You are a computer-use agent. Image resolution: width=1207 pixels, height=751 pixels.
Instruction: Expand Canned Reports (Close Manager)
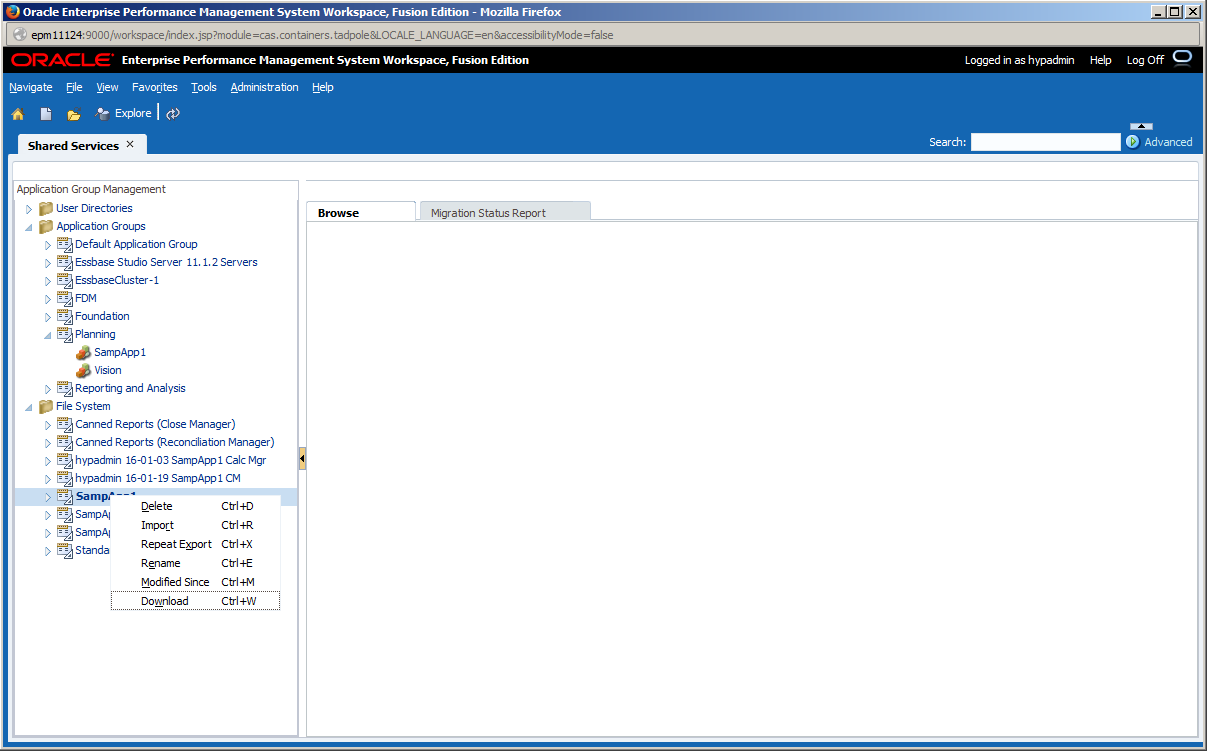click(x=47, y=425)
